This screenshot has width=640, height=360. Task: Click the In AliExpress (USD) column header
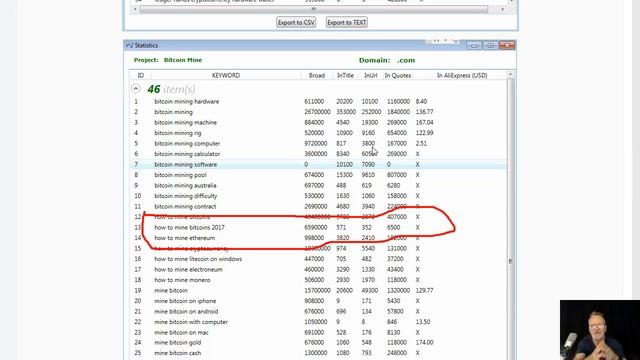click(x=462, y=76)
